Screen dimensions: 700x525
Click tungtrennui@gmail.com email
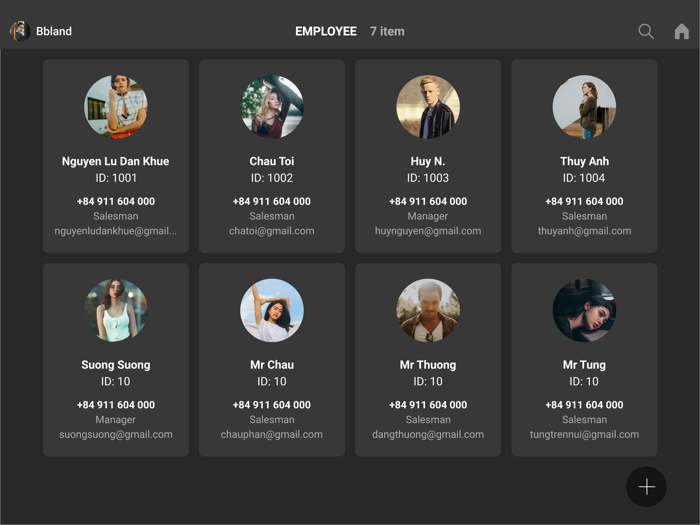[584, 434]
